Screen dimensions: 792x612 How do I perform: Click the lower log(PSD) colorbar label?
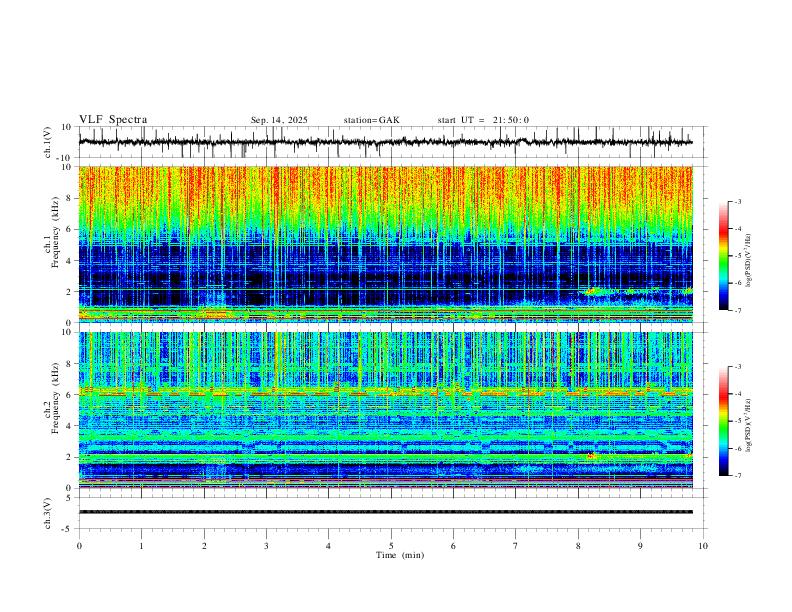748,425
